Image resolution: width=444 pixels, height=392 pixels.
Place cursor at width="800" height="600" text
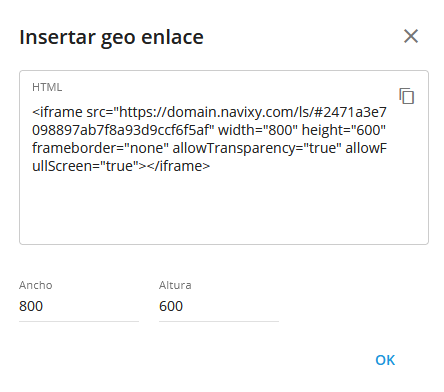pyautogui.click(x=302, y=130)
